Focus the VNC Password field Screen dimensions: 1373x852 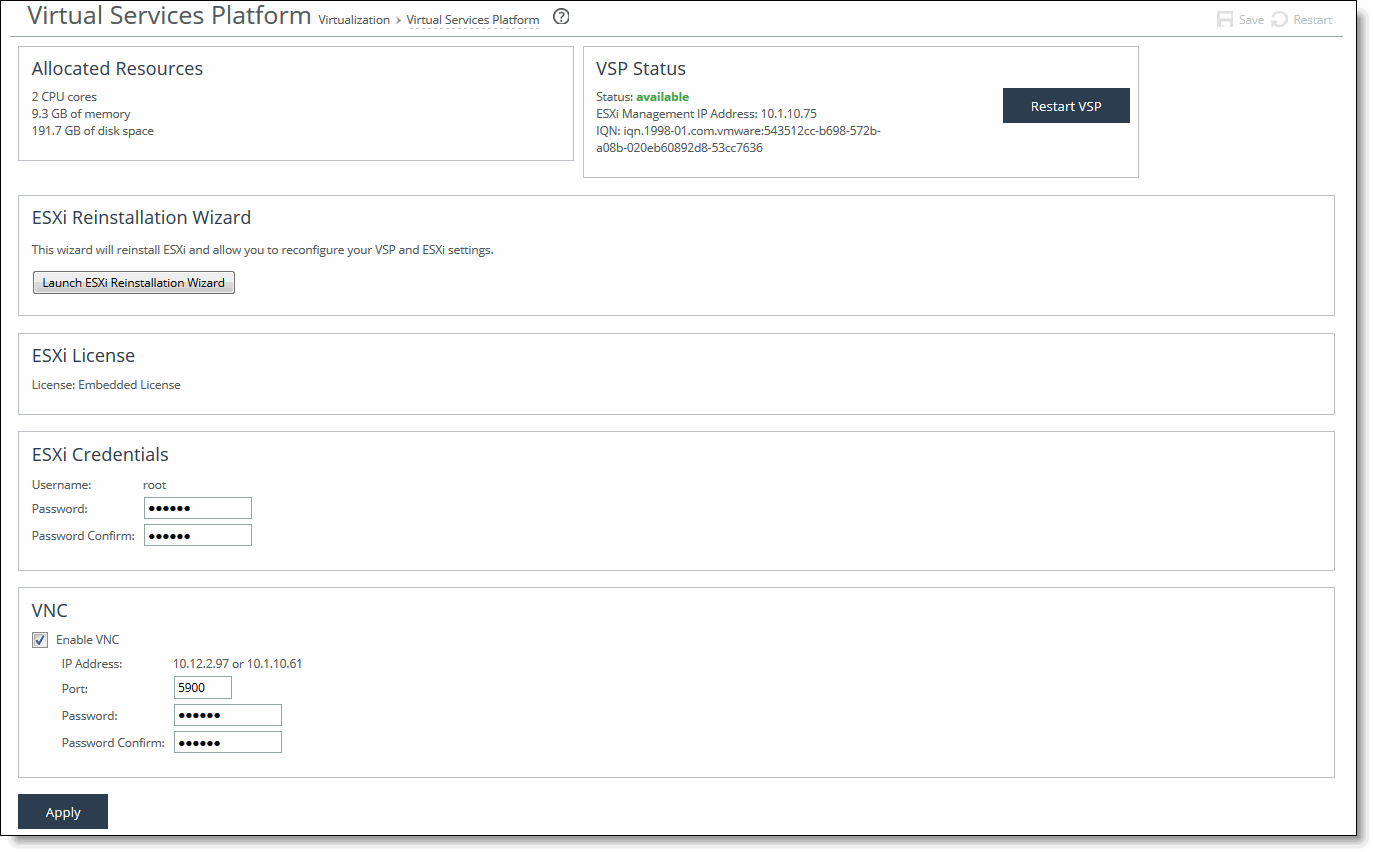coord(228,715)
